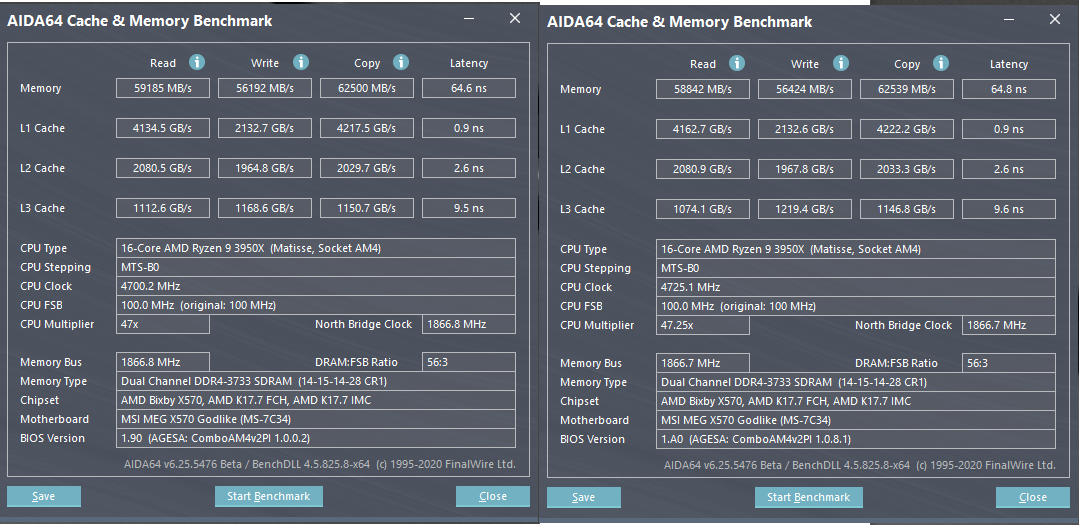The height and width of the screenshot is (525, 1079).
Task: Click L3 Cache latency 9.6 ns
Action: [1009, 208]
